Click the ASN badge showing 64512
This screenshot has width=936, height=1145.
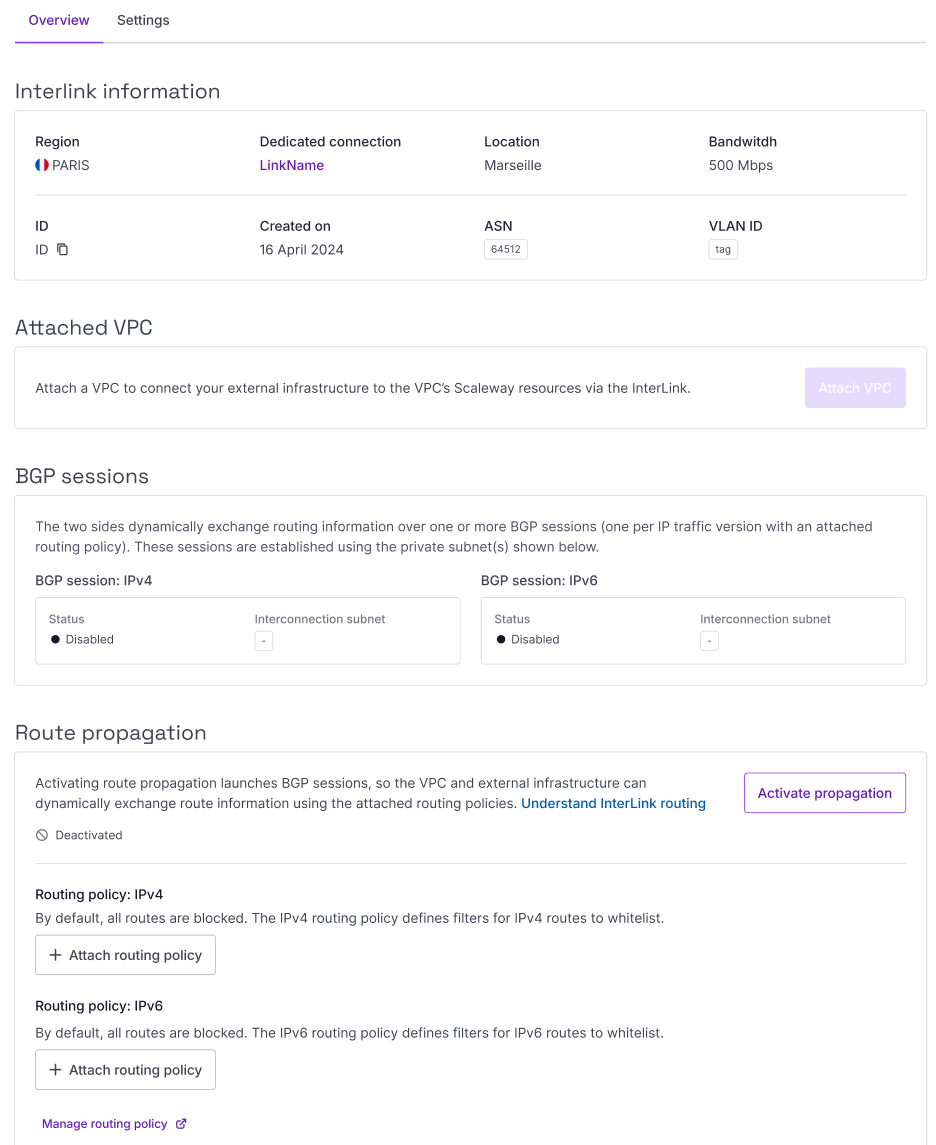(505, 249)
